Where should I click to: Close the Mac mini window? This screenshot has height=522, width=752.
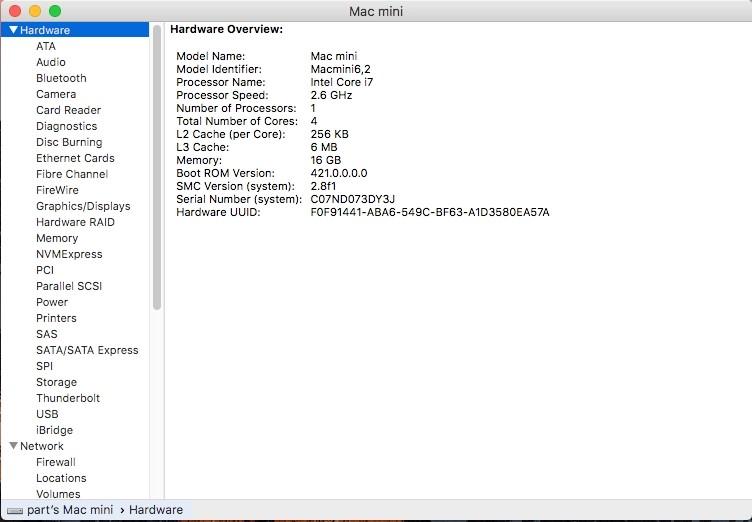tap(15, 11)
